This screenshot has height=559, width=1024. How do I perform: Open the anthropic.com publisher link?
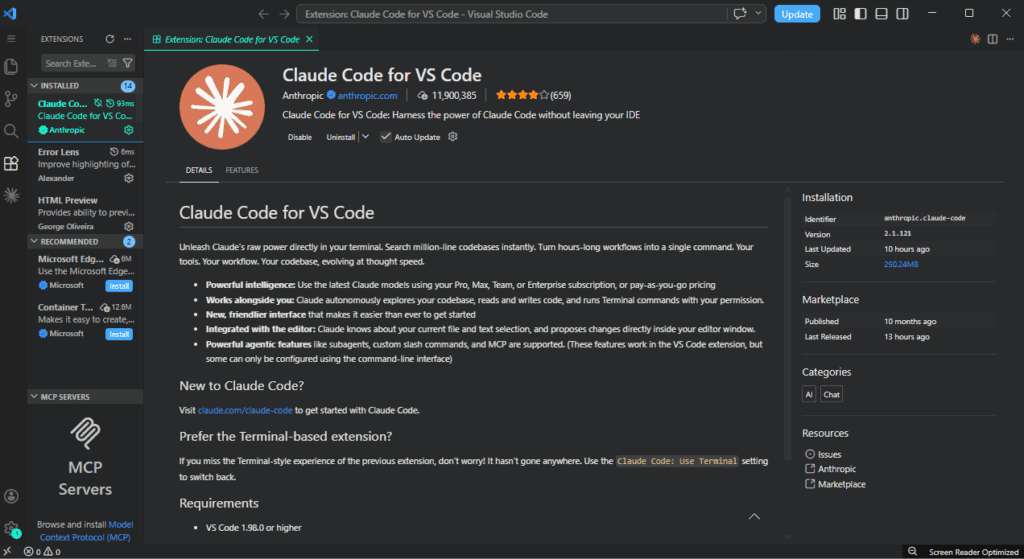click(367, 95)
